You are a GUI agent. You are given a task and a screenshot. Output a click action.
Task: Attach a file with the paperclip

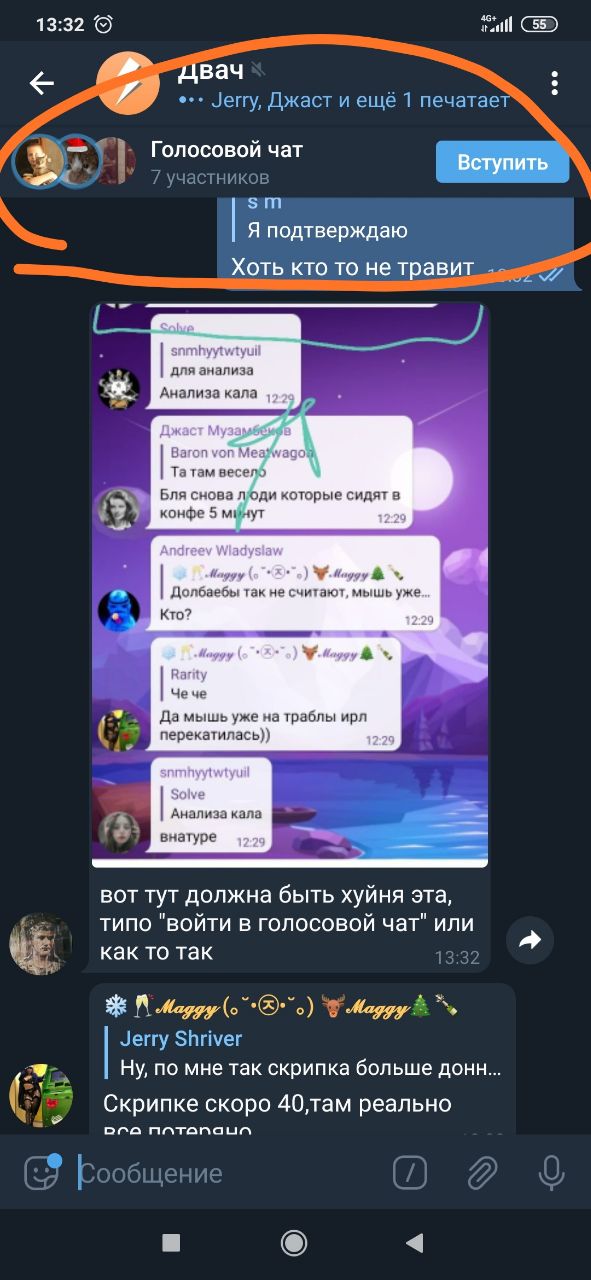[x=483, y=1172]
